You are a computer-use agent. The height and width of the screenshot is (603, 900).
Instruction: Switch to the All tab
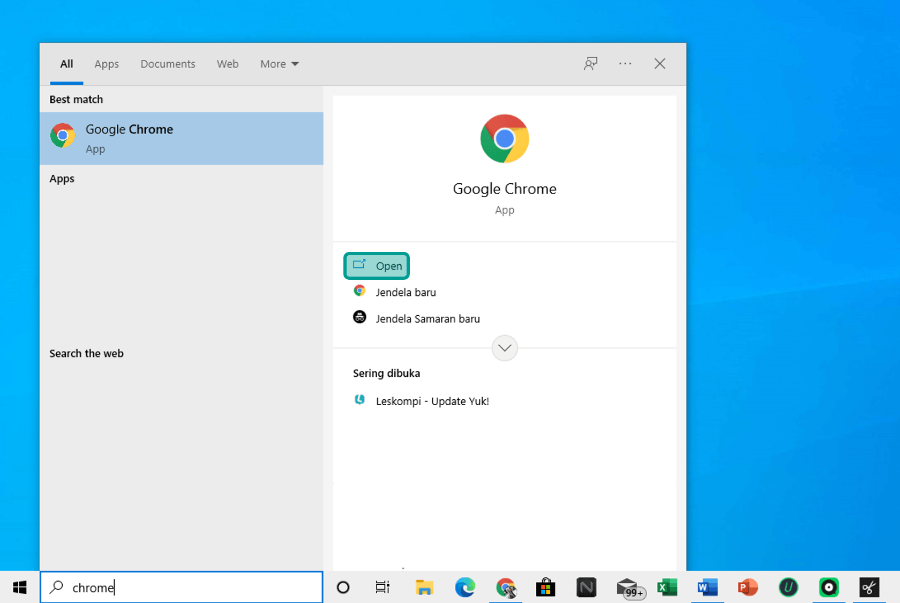pos(67,64)
